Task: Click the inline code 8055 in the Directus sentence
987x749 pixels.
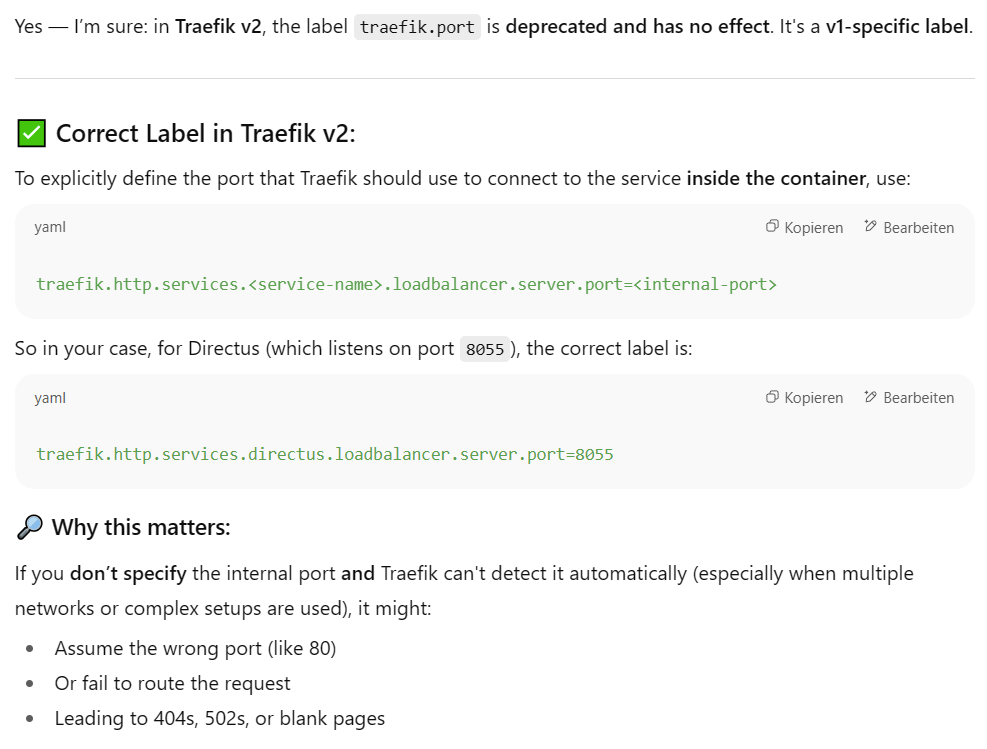Action: pyautogui.click(x=485, y=349)
